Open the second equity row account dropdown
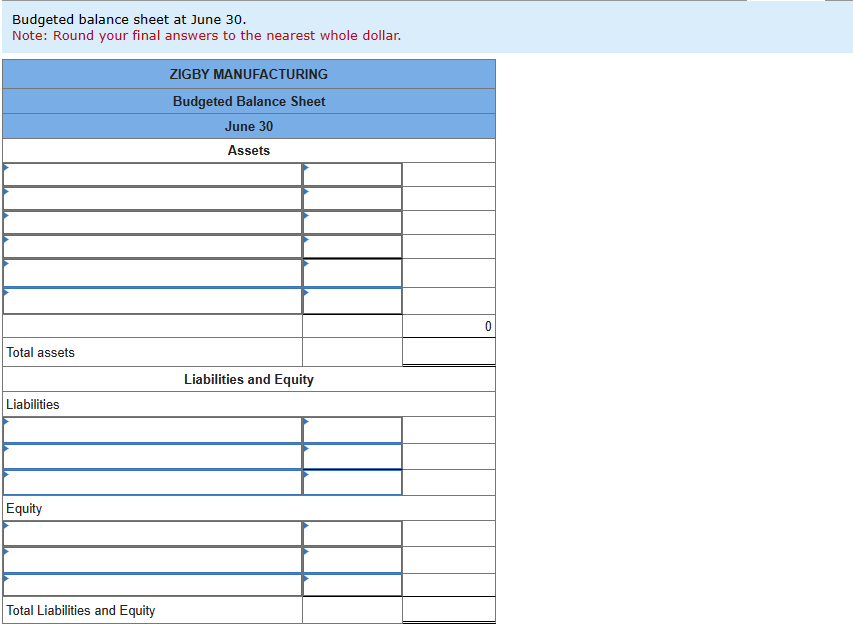Screen dimensions: 853x625 click(x=152, y=560)
